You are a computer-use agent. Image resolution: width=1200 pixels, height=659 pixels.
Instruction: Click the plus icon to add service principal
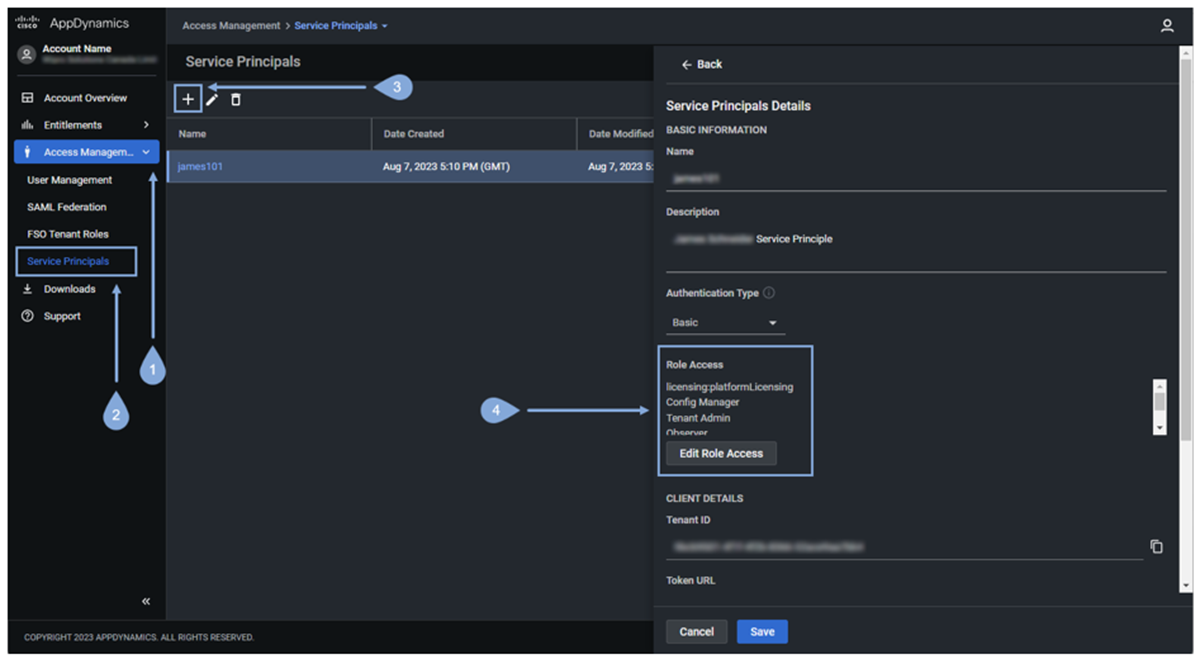pos(188,99)
